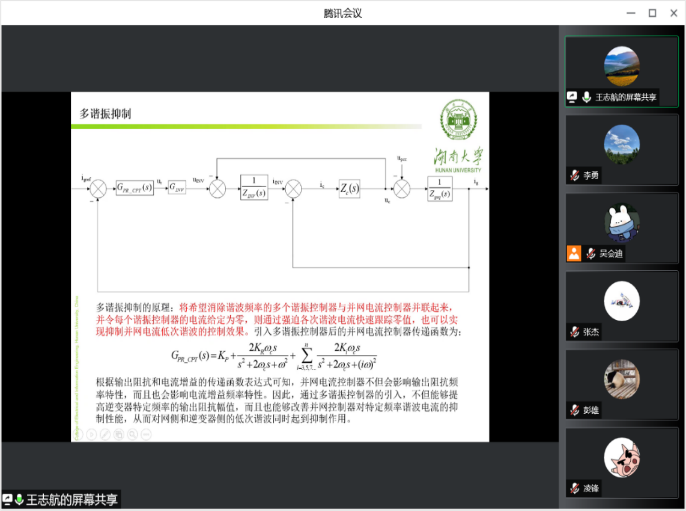
Task: Select 李勇 sky avatar thumbnail
Action: (621, 144)
